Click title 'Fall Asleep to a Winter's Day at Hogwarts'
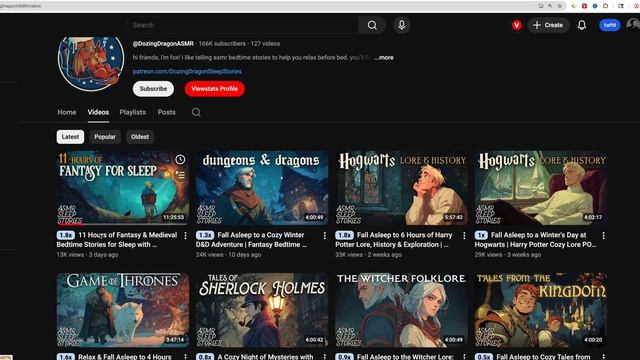 pyautogui.click(x=536, y=240)
